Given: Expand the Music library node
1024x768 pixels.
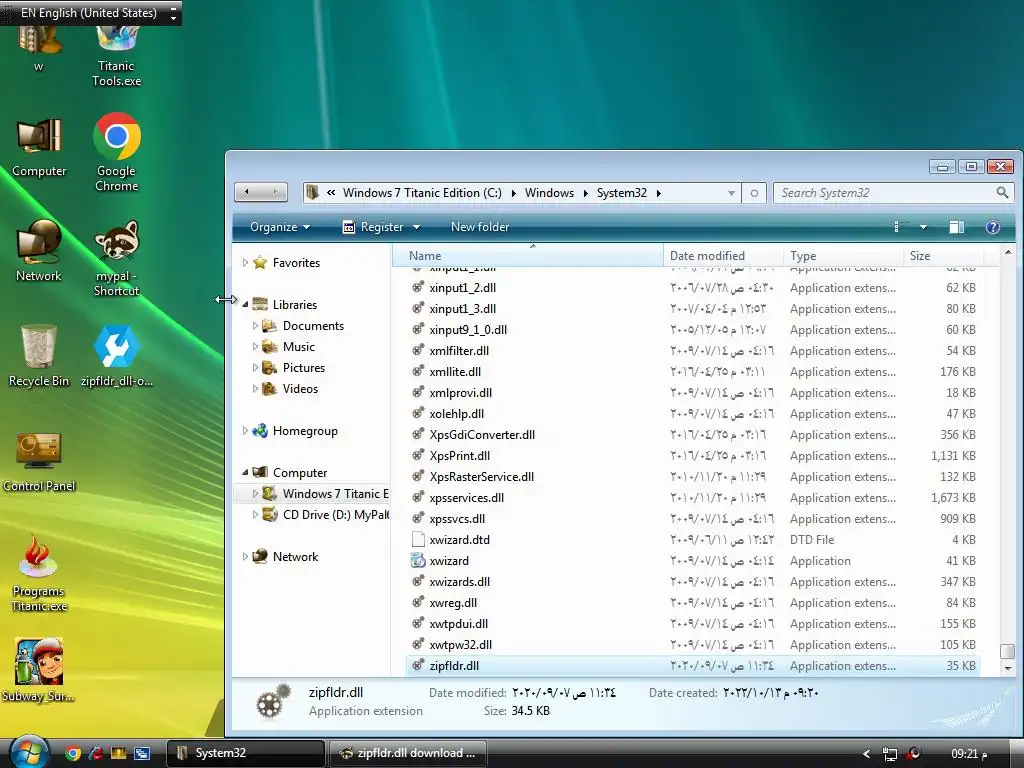Looking at the screenshot, I should pos(255,346).
